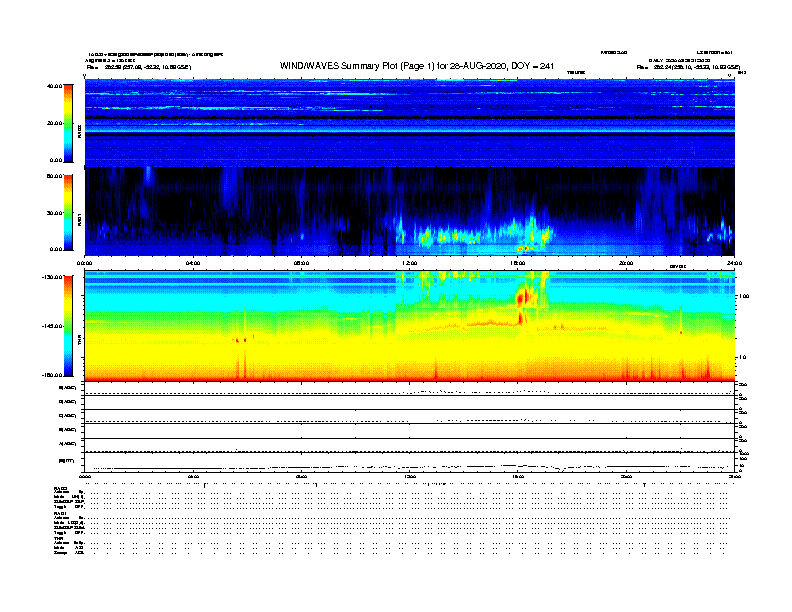Select the 30.00 label on RAD1 color scale

click(x=54, y=213)
